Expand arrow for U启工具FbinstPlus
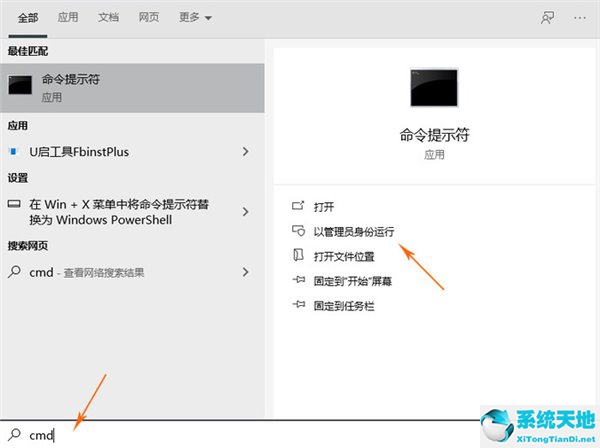600x448 pixels. (246, 152)
